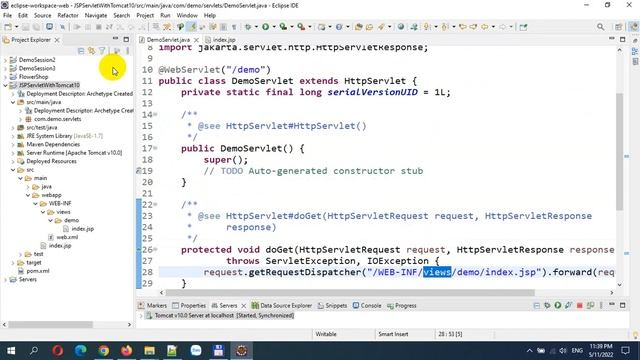Switch to the index.jsp editor tab
The width and height of the screenshot is (640, 360).
(x=220, y=40)
